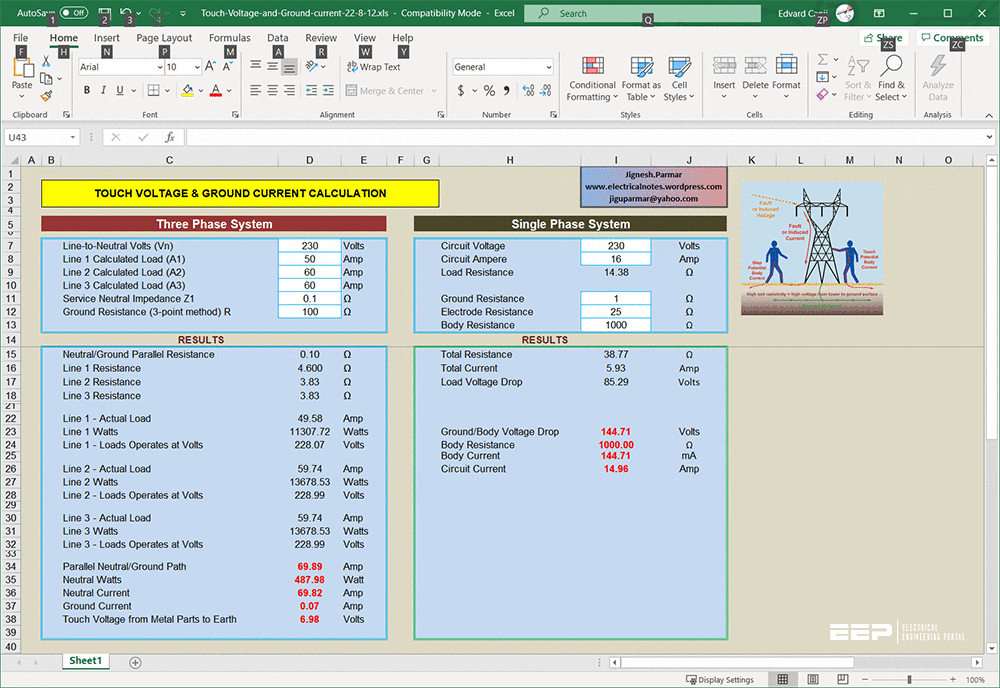The image size is (1000, 688).
Task: Open the File tab
Action: pos(20,38)
